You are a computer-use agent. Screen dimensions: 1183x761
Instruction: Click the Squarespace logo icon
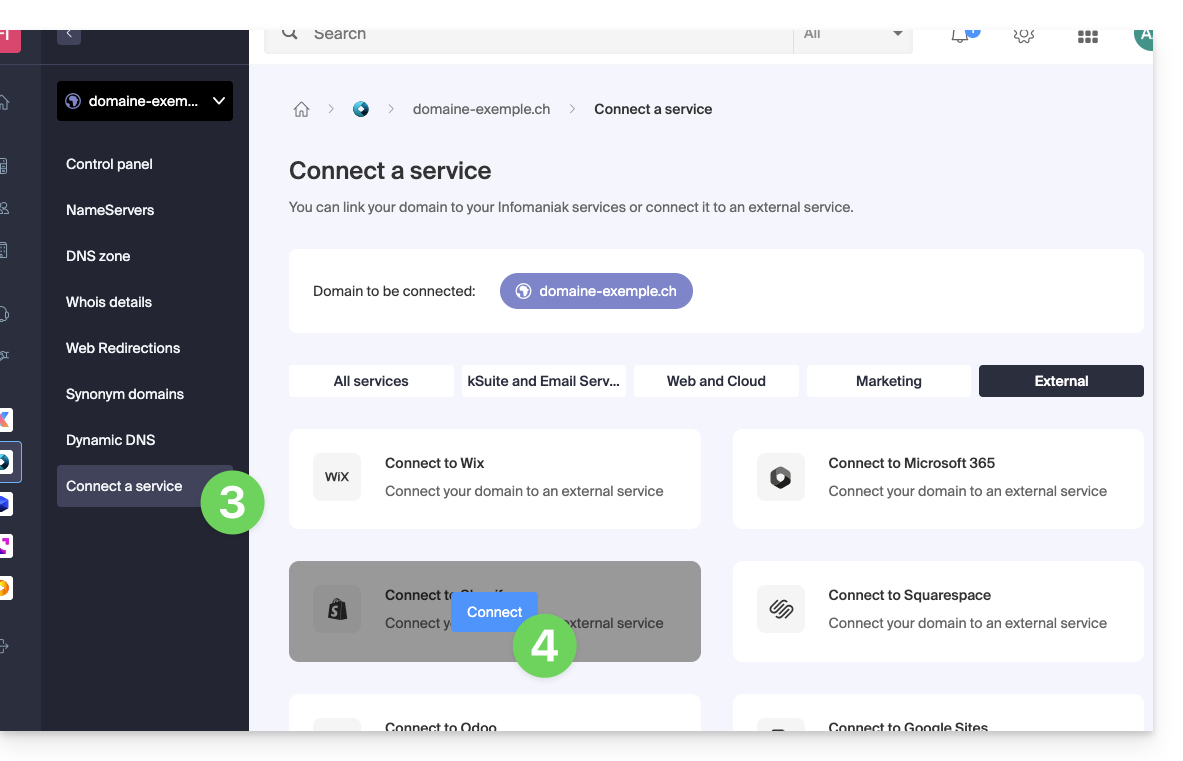[x=780, y=609]
